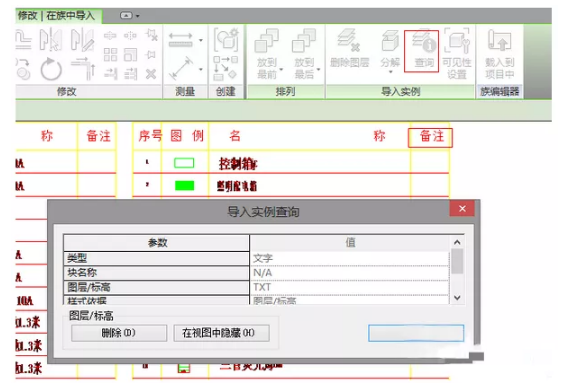Click the 文字 value cell
This screenshot has height=390, width=561.
tap(350, 258)
